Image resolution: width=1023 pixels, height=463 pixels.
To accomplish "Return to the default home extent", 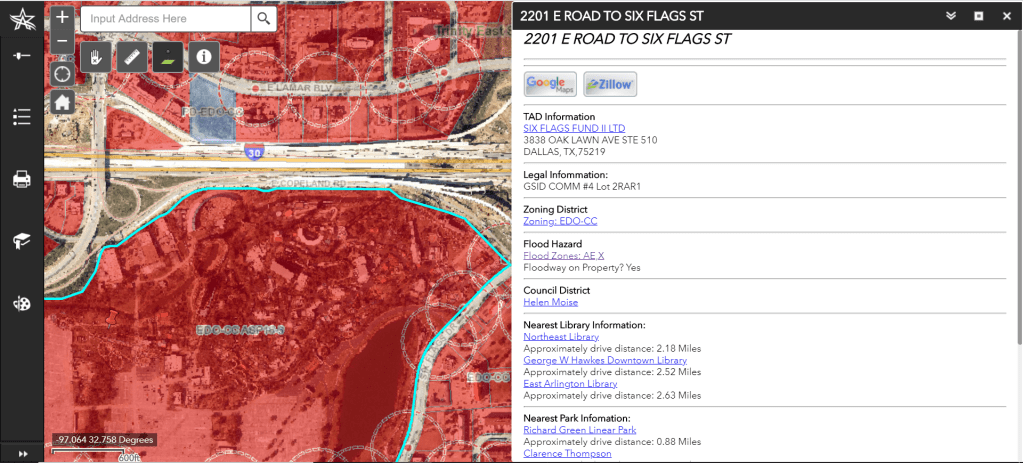I will click(62, 101).
